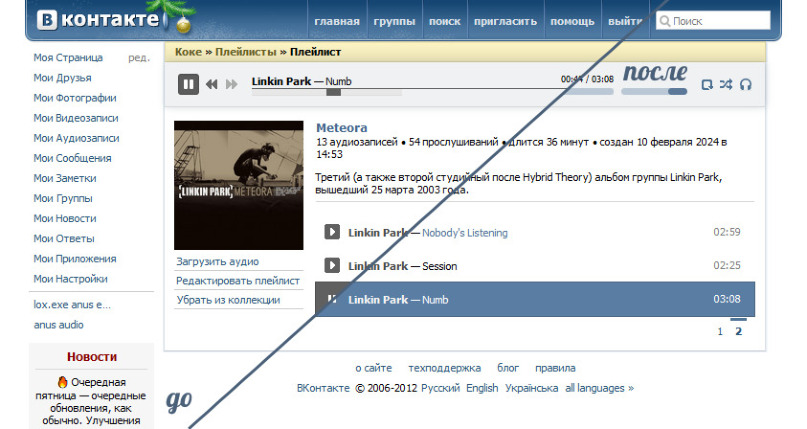807x429 pixels.
Task: Click the Новости heading in the sidebar
Action: [92, 356]
